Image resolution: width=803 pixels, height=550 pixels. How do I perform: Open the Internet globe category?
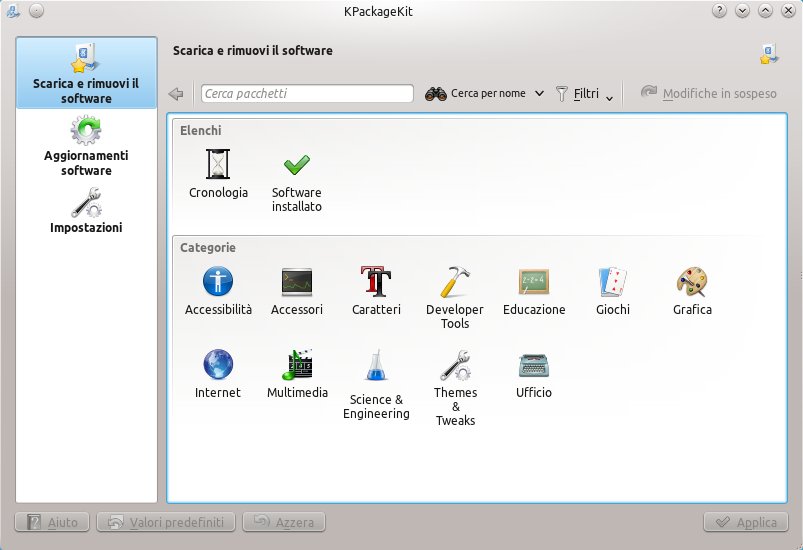click(x=218, y=365)
